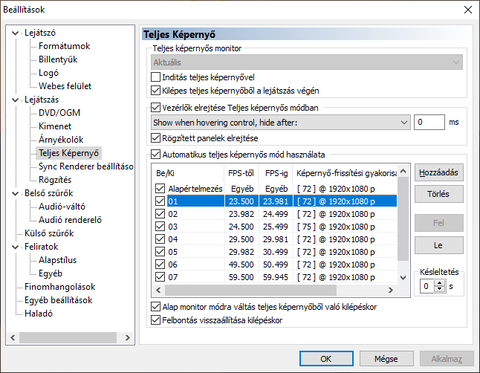This screenshot has height=373, width=480.
Task: Toggle 'Alap monitor módra váltás' checkbox
Action: (x=156, y=307)
